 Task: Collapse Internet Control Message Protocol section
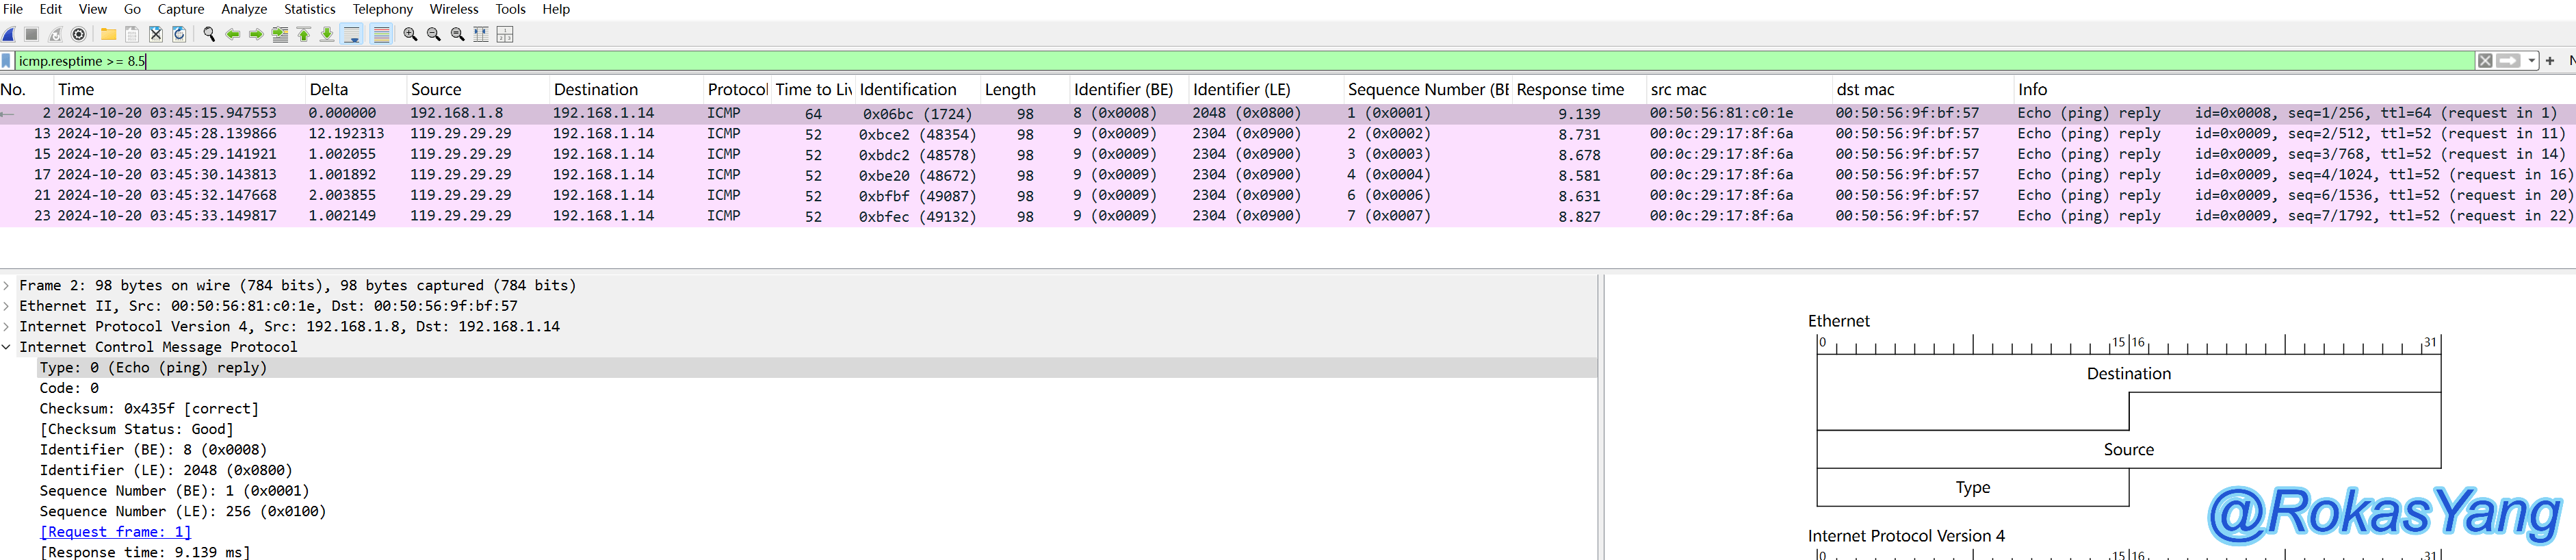7,347
